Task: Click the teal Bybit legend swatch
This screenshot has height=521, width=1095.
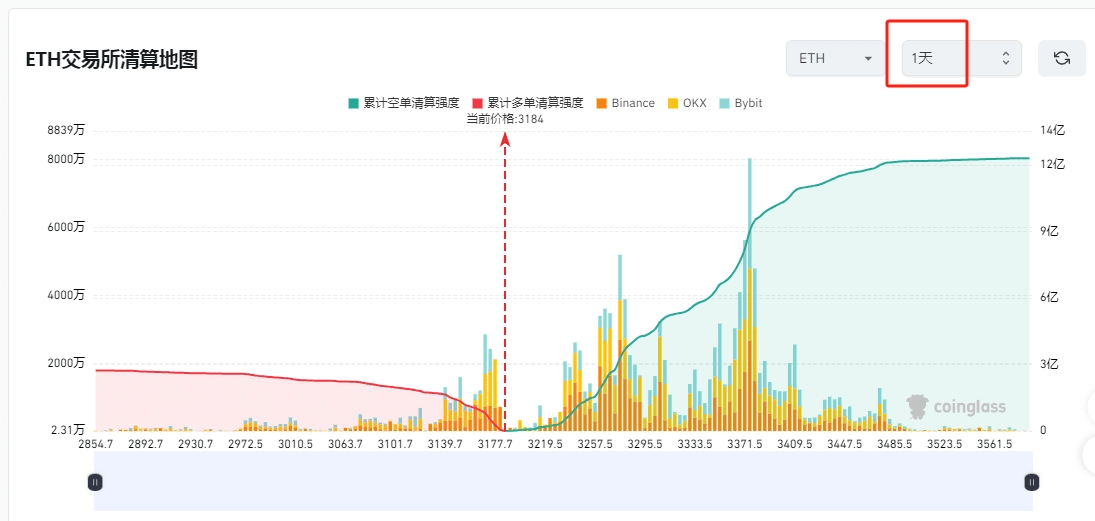Action: 725,103
